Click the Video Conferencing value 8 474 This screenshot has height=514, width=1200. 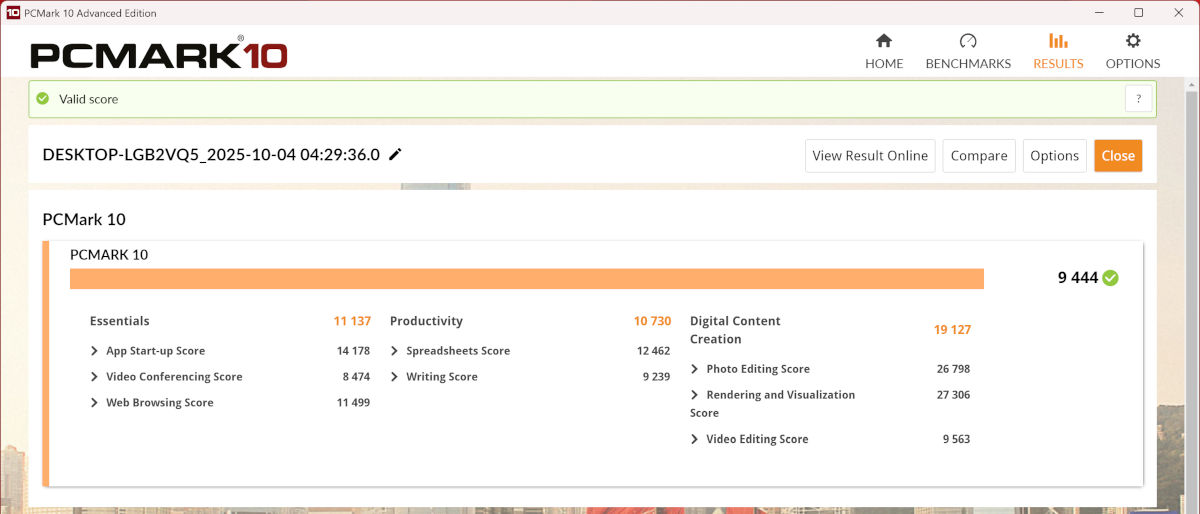coord(356,377)
